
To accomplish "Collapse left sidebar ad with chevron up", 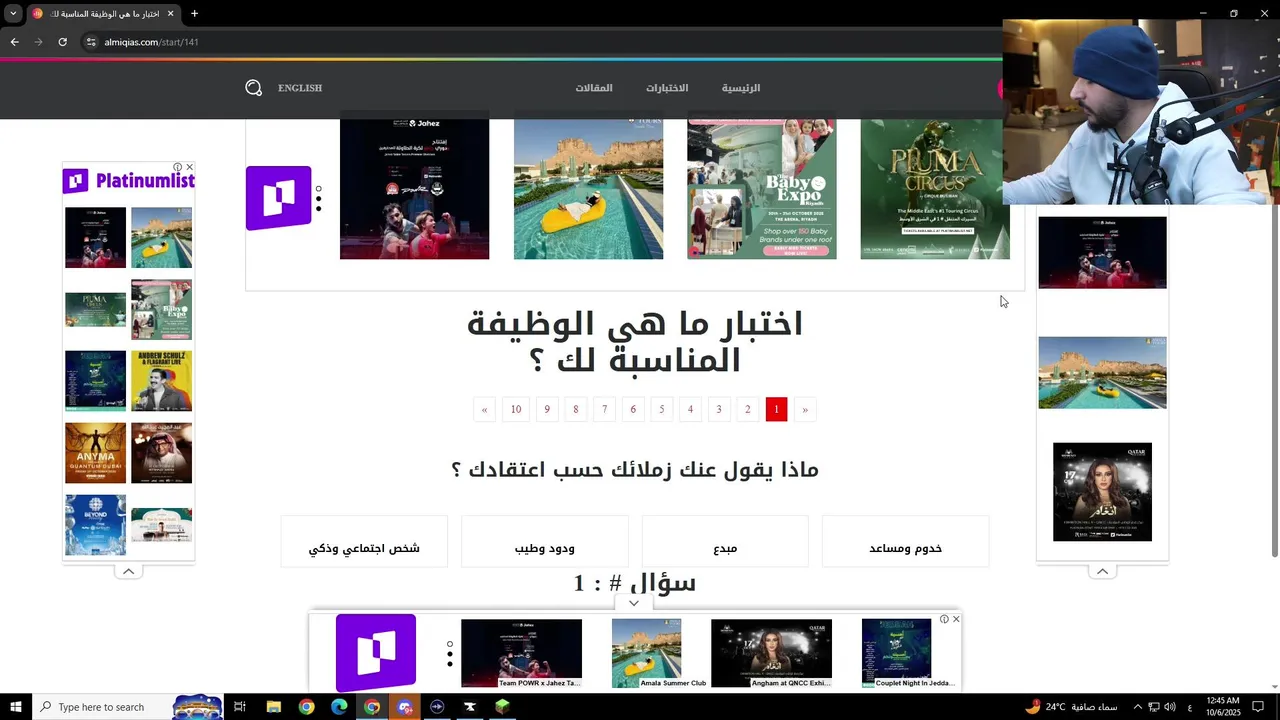I will [x=128, y=571].
